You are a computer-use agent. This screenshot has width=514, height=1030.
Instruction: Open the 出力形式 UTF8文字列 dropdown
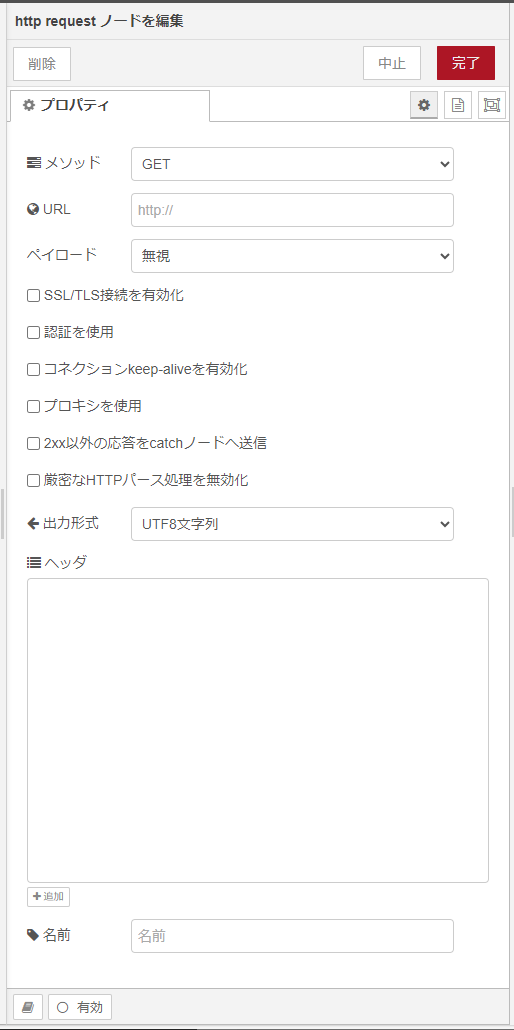[292, 524]
